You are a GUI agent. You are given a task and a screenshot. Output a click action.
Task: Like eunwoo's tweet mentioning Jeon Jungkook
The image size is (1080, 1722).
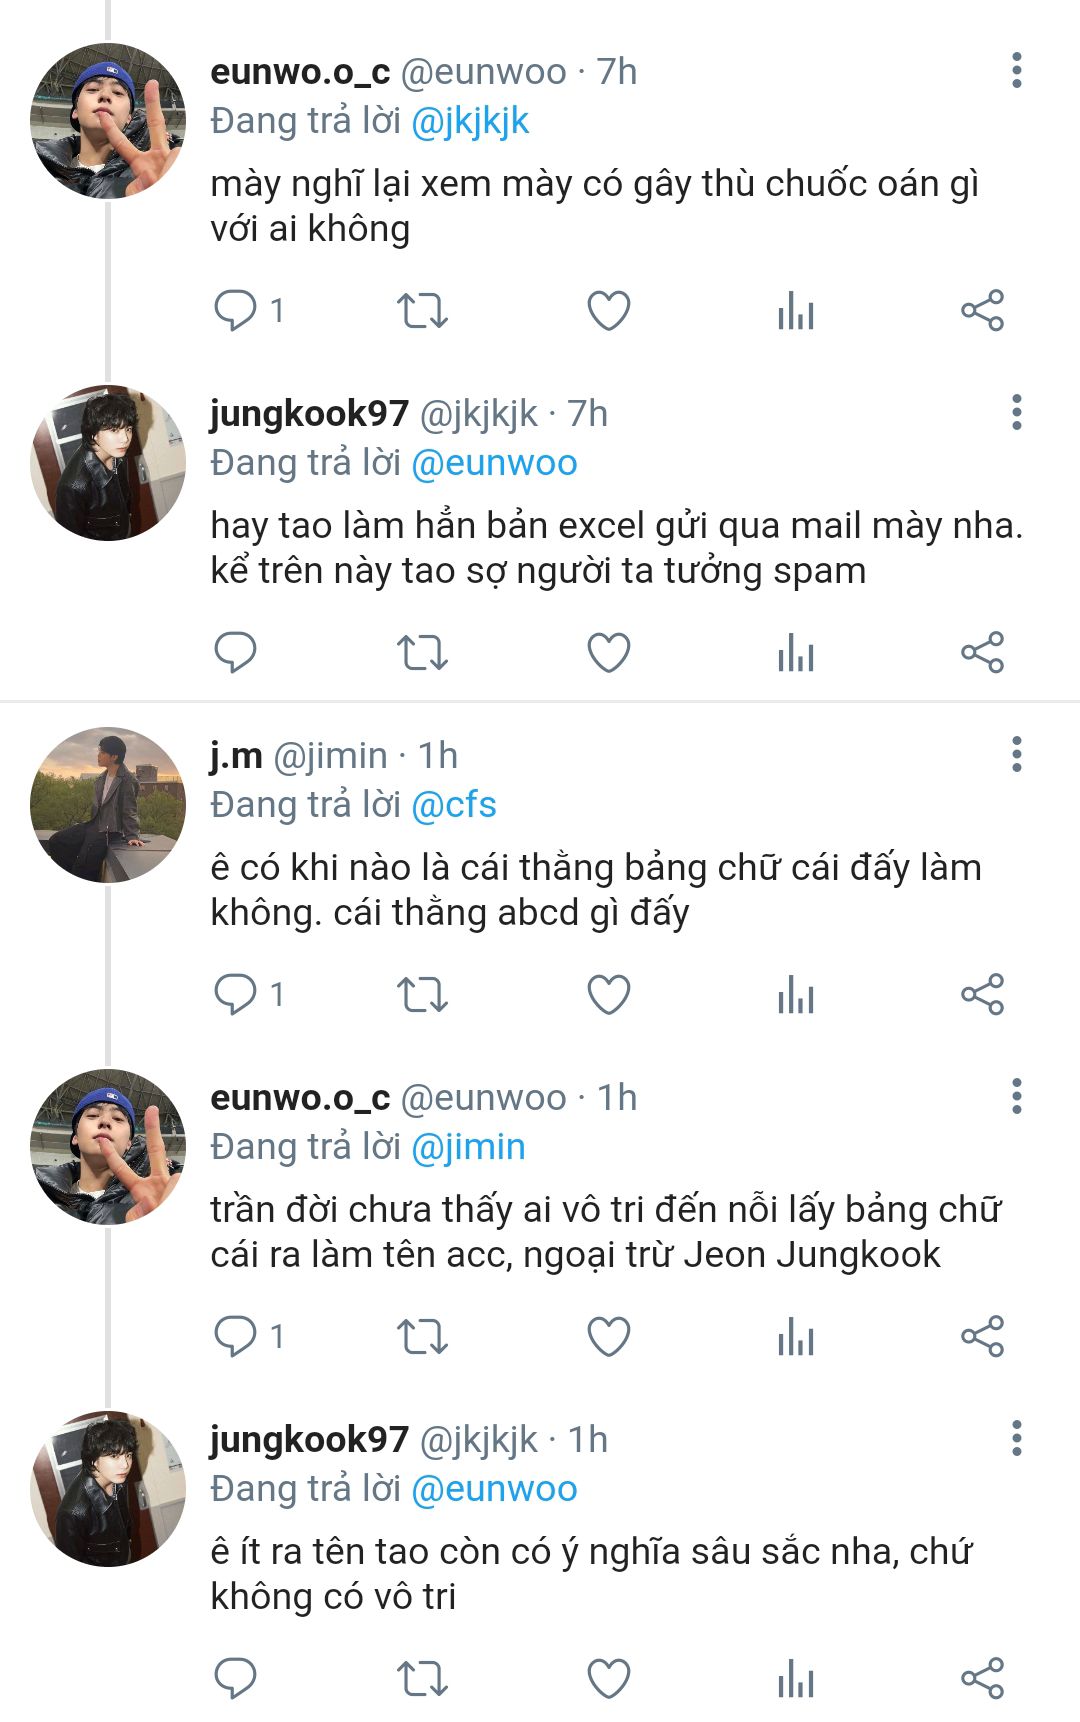(608, 1337)
